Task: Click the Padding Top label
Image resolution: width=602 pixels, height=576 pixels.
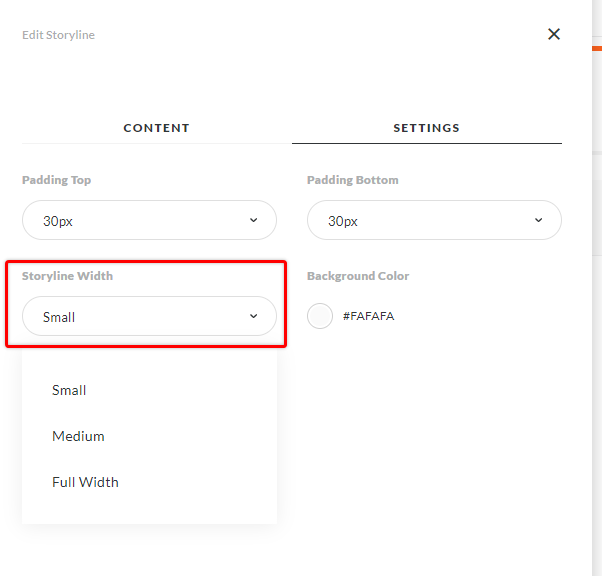Action: [x=56, y=180]
